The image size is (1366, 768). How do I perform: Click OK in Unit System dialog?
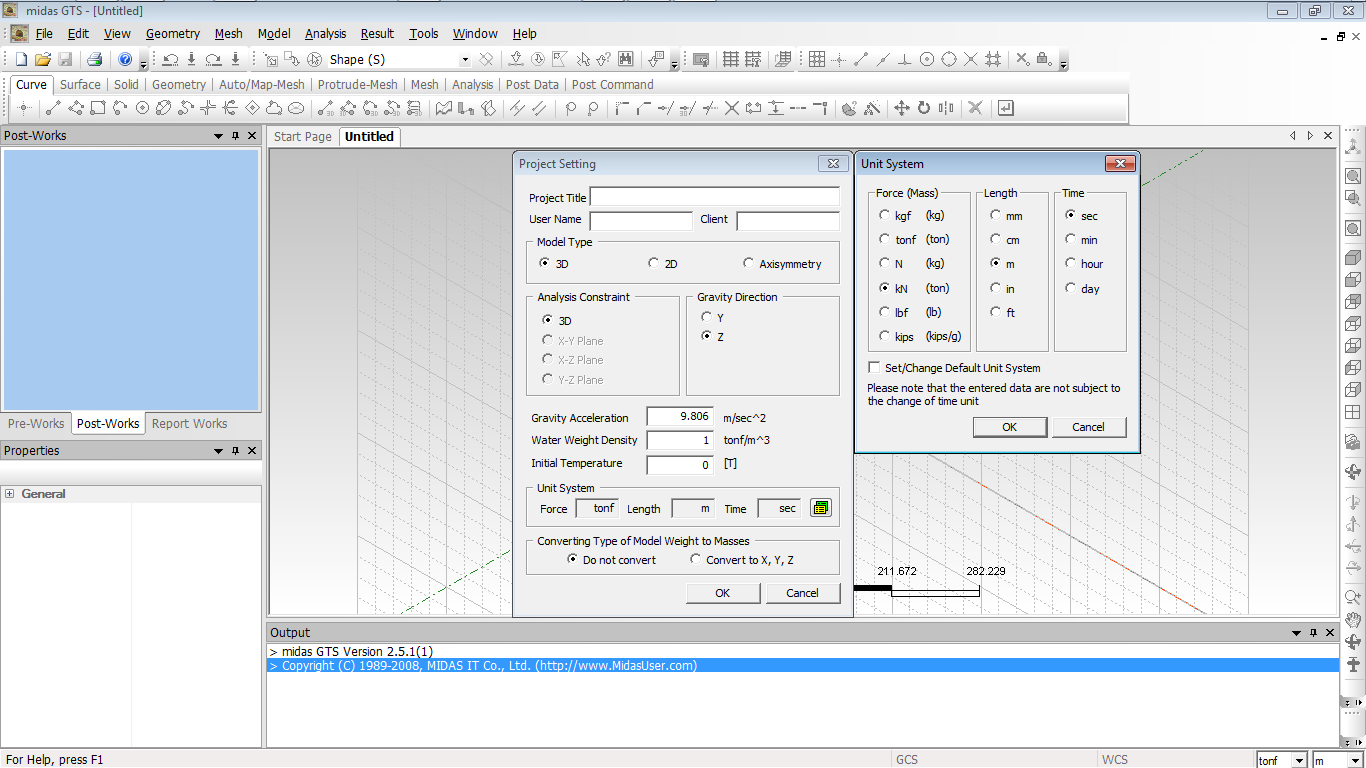point(1010,427)
